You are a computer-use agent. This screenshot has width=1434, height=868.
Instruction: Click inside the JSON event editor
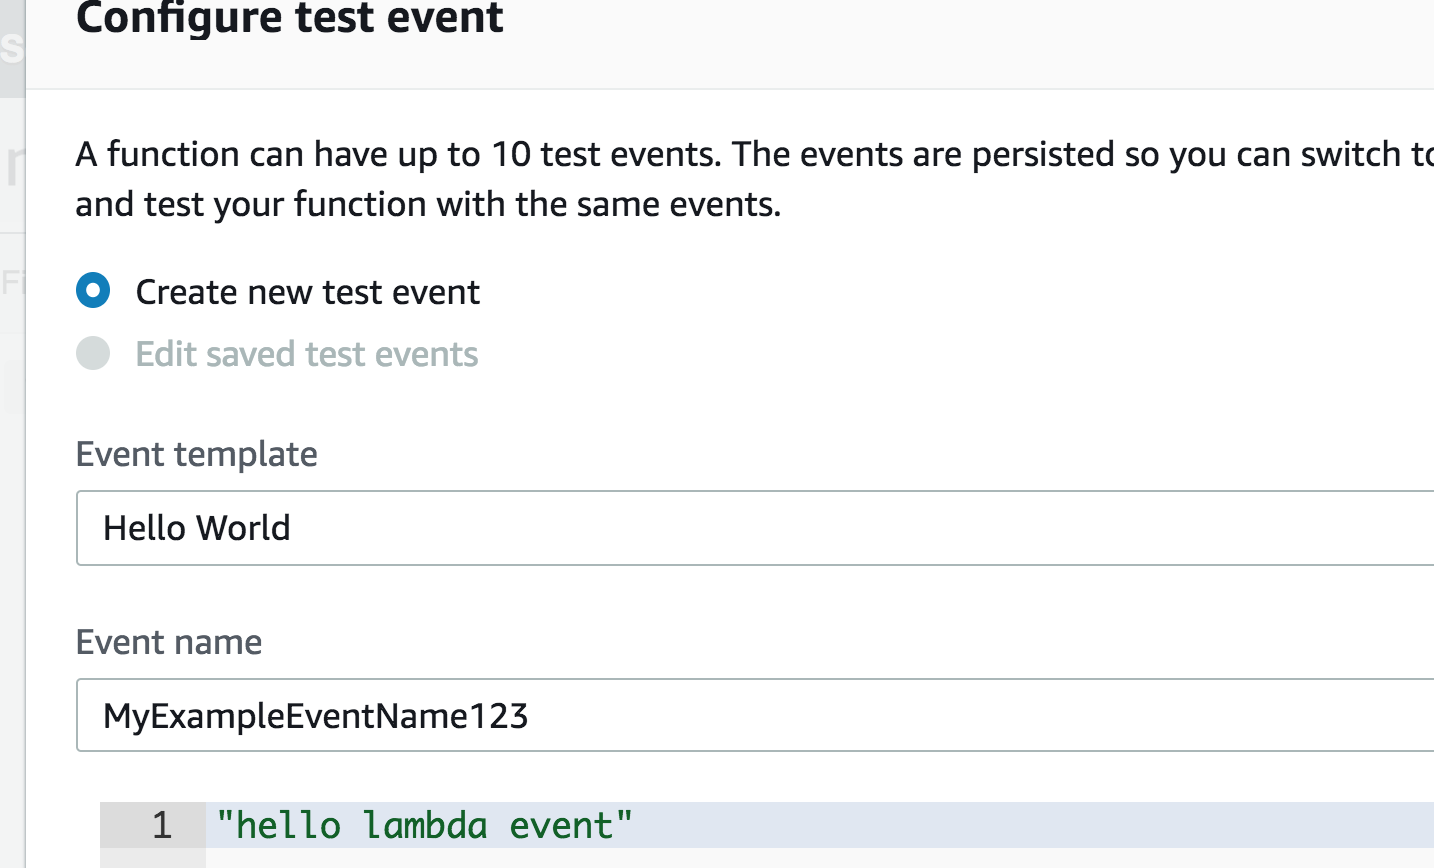(x=700, y=825)
